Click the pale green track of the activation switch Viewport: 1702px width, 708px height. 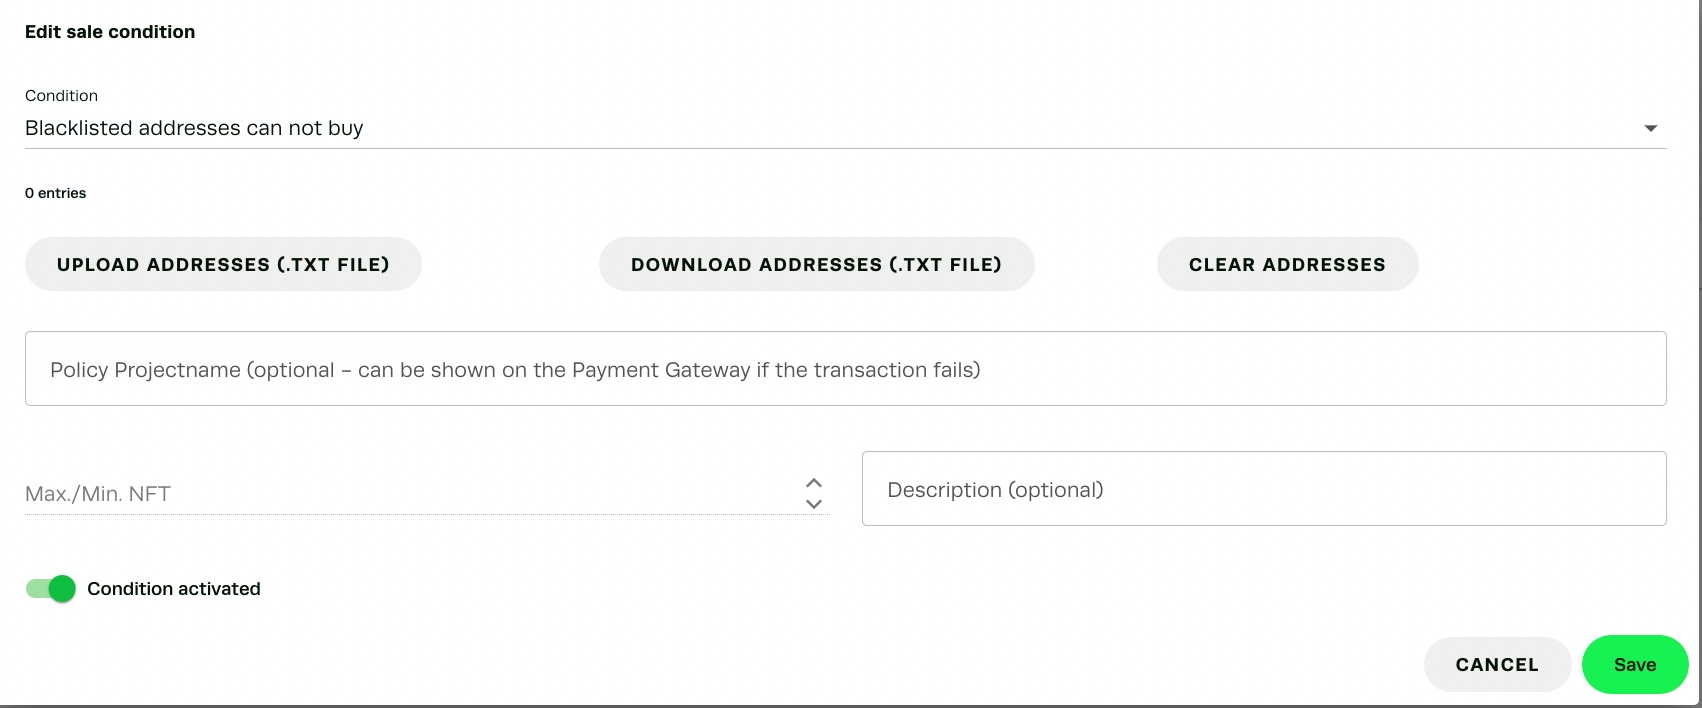(36, 589)
